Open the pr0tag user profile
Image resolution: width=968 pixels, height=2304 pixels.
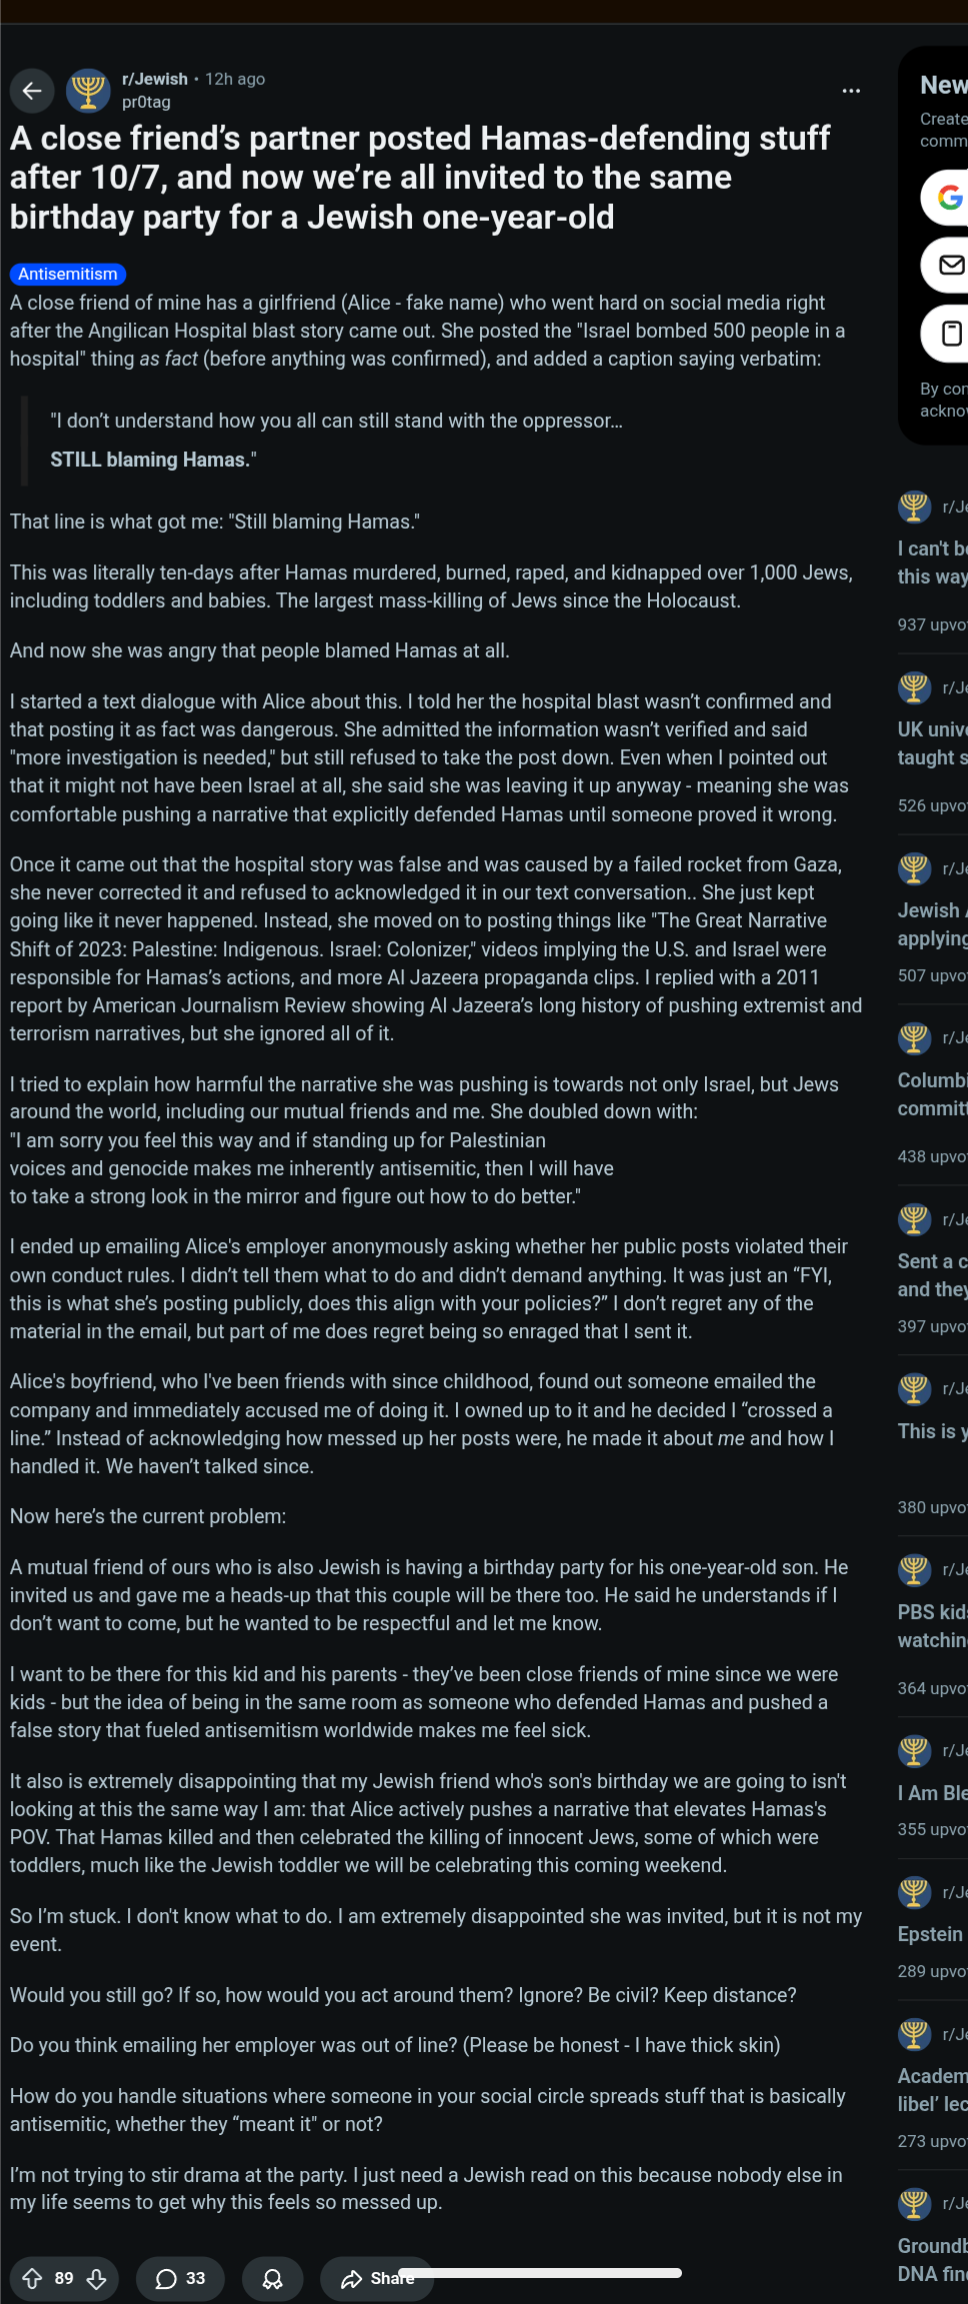coord(146,102)
